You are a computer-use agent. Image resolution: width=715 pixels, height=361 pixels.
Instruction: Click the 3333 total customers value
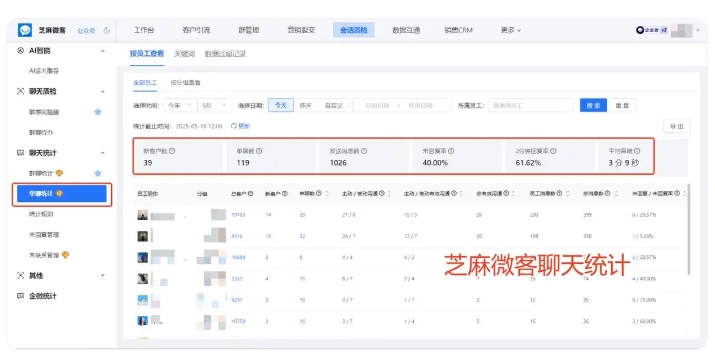[x=237, y=278]
